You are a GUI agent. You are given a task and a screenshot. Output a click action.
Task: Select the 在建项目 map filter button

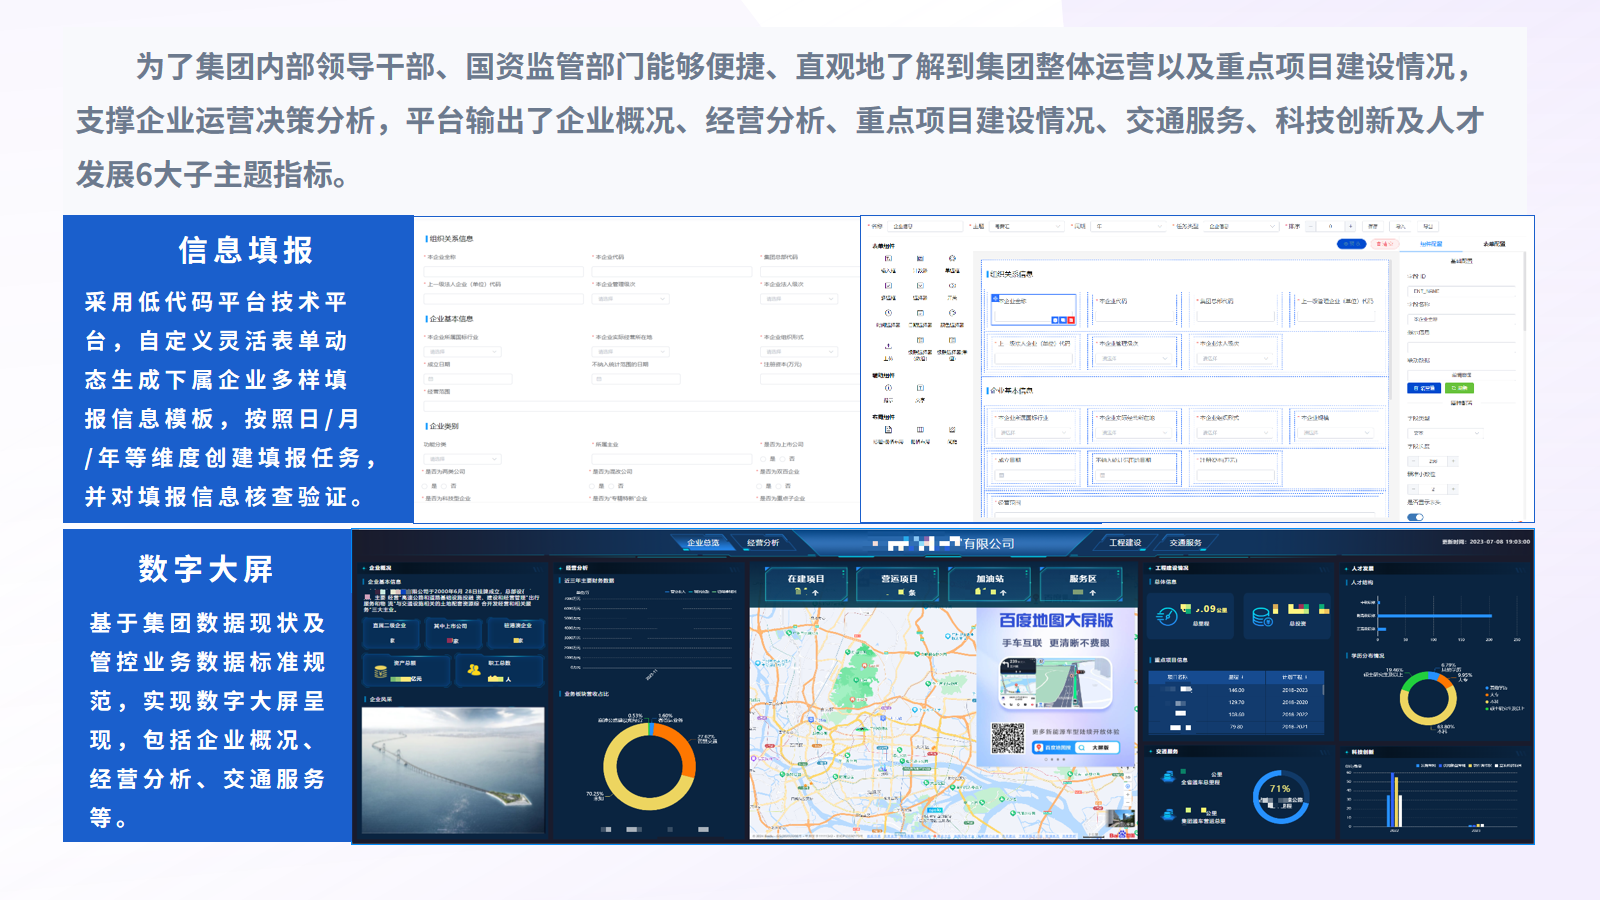pyautogui.click(x=806, y=584)
